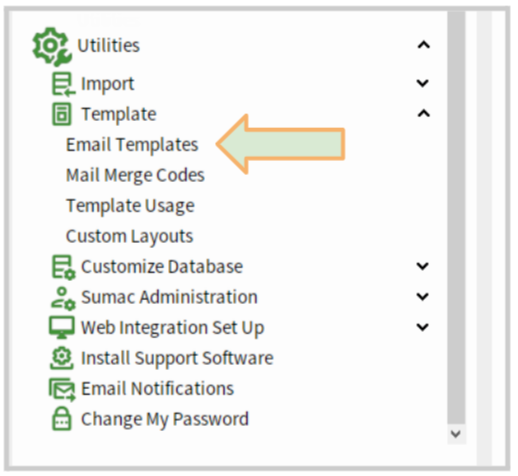The width and height of the screenshot is (518, 476).
Task: Click the Change My Password lock icon
Action: coord(62,419)
